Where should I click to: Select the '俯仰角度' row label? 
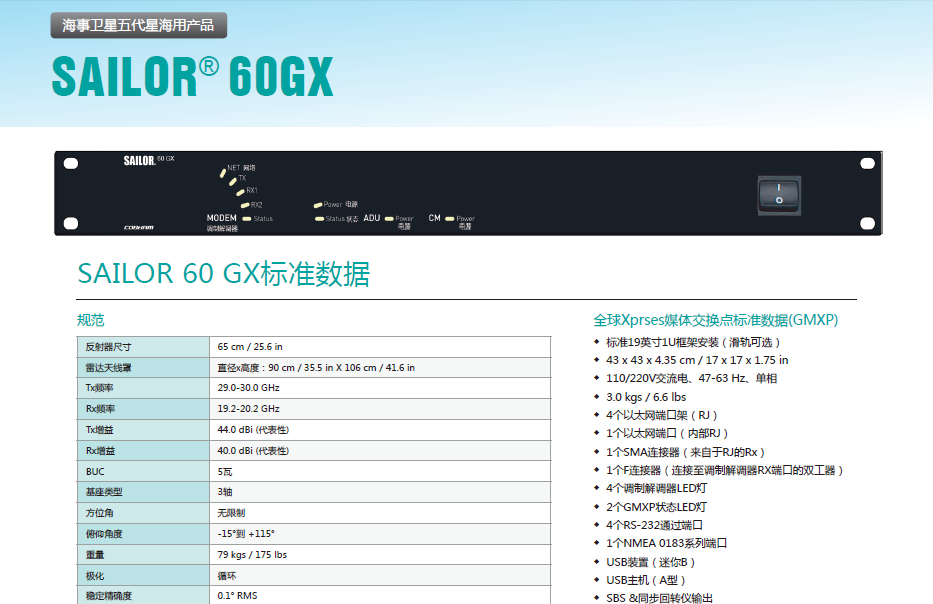pos(104,534)
